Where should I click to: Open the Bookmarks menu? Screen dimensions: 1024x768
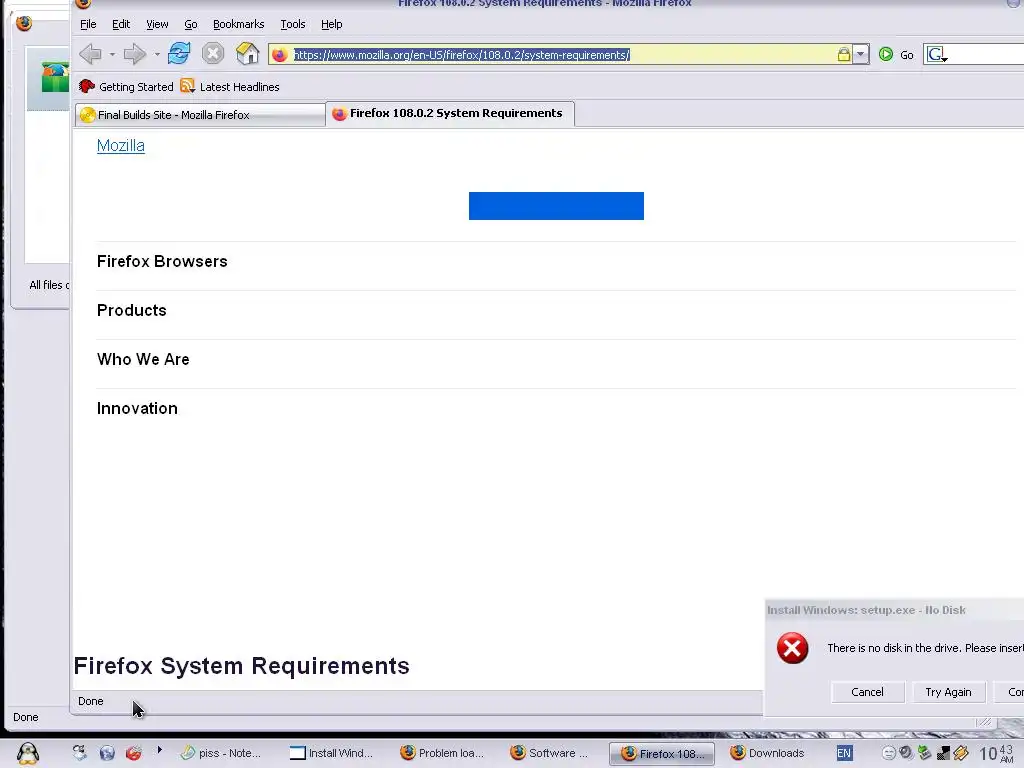238,24
